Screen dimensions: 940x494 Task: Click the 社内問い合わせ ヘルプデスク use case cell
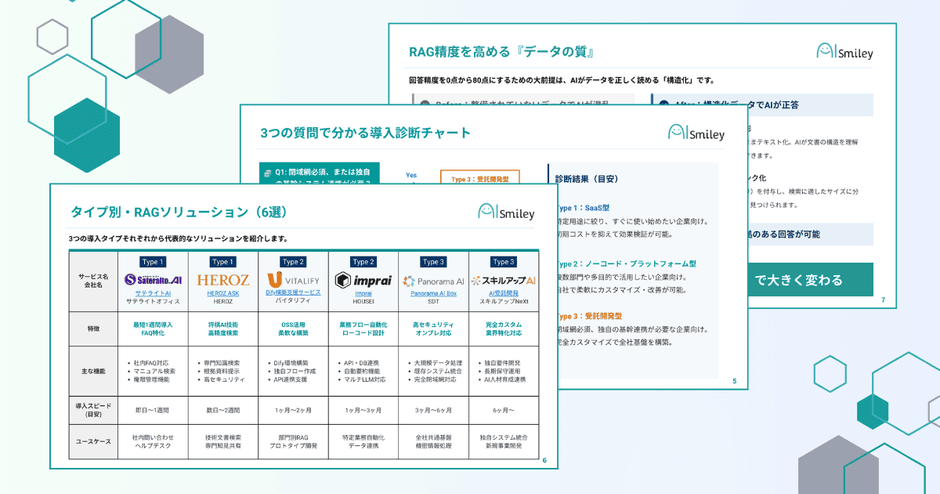(x=153, y=442)
